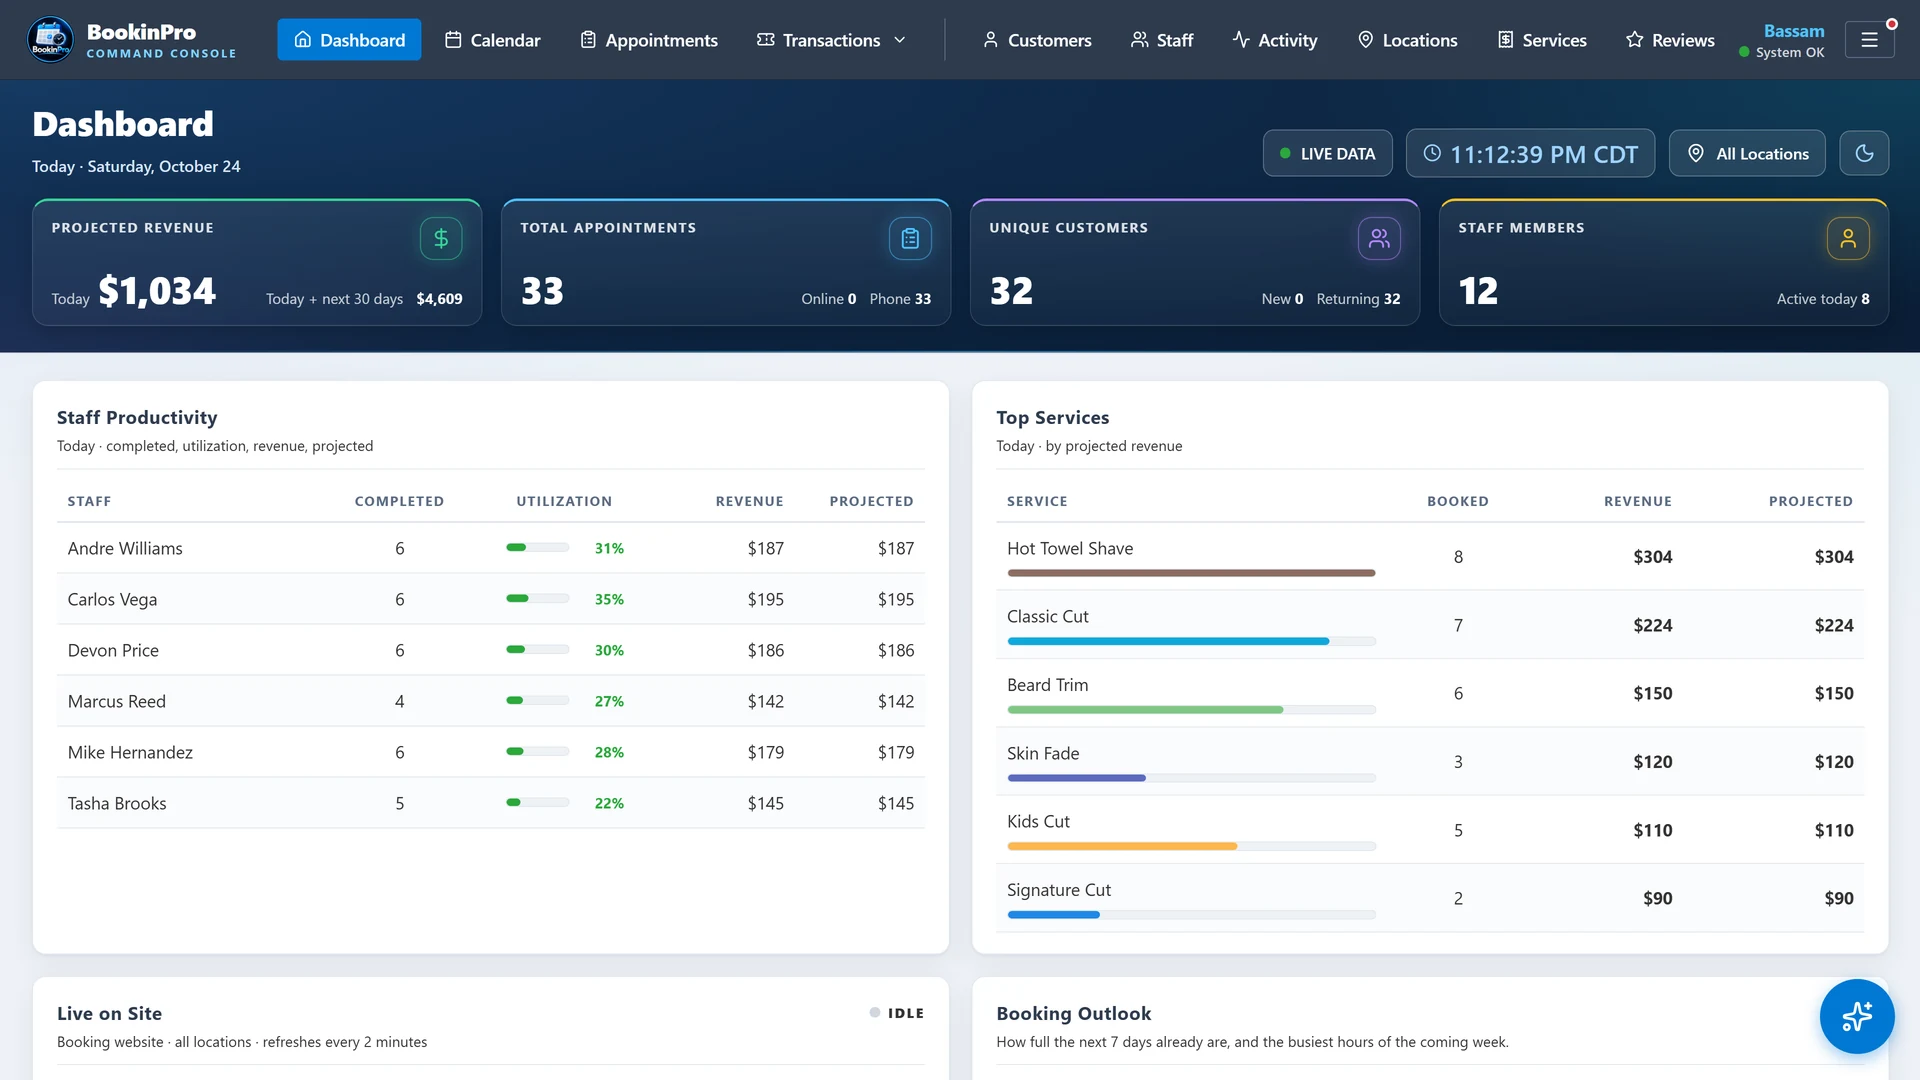The height and width of the screenshot is (1080, 1920).
Task: Click the Skin Fade progress bar
Action: [1191, 778]
